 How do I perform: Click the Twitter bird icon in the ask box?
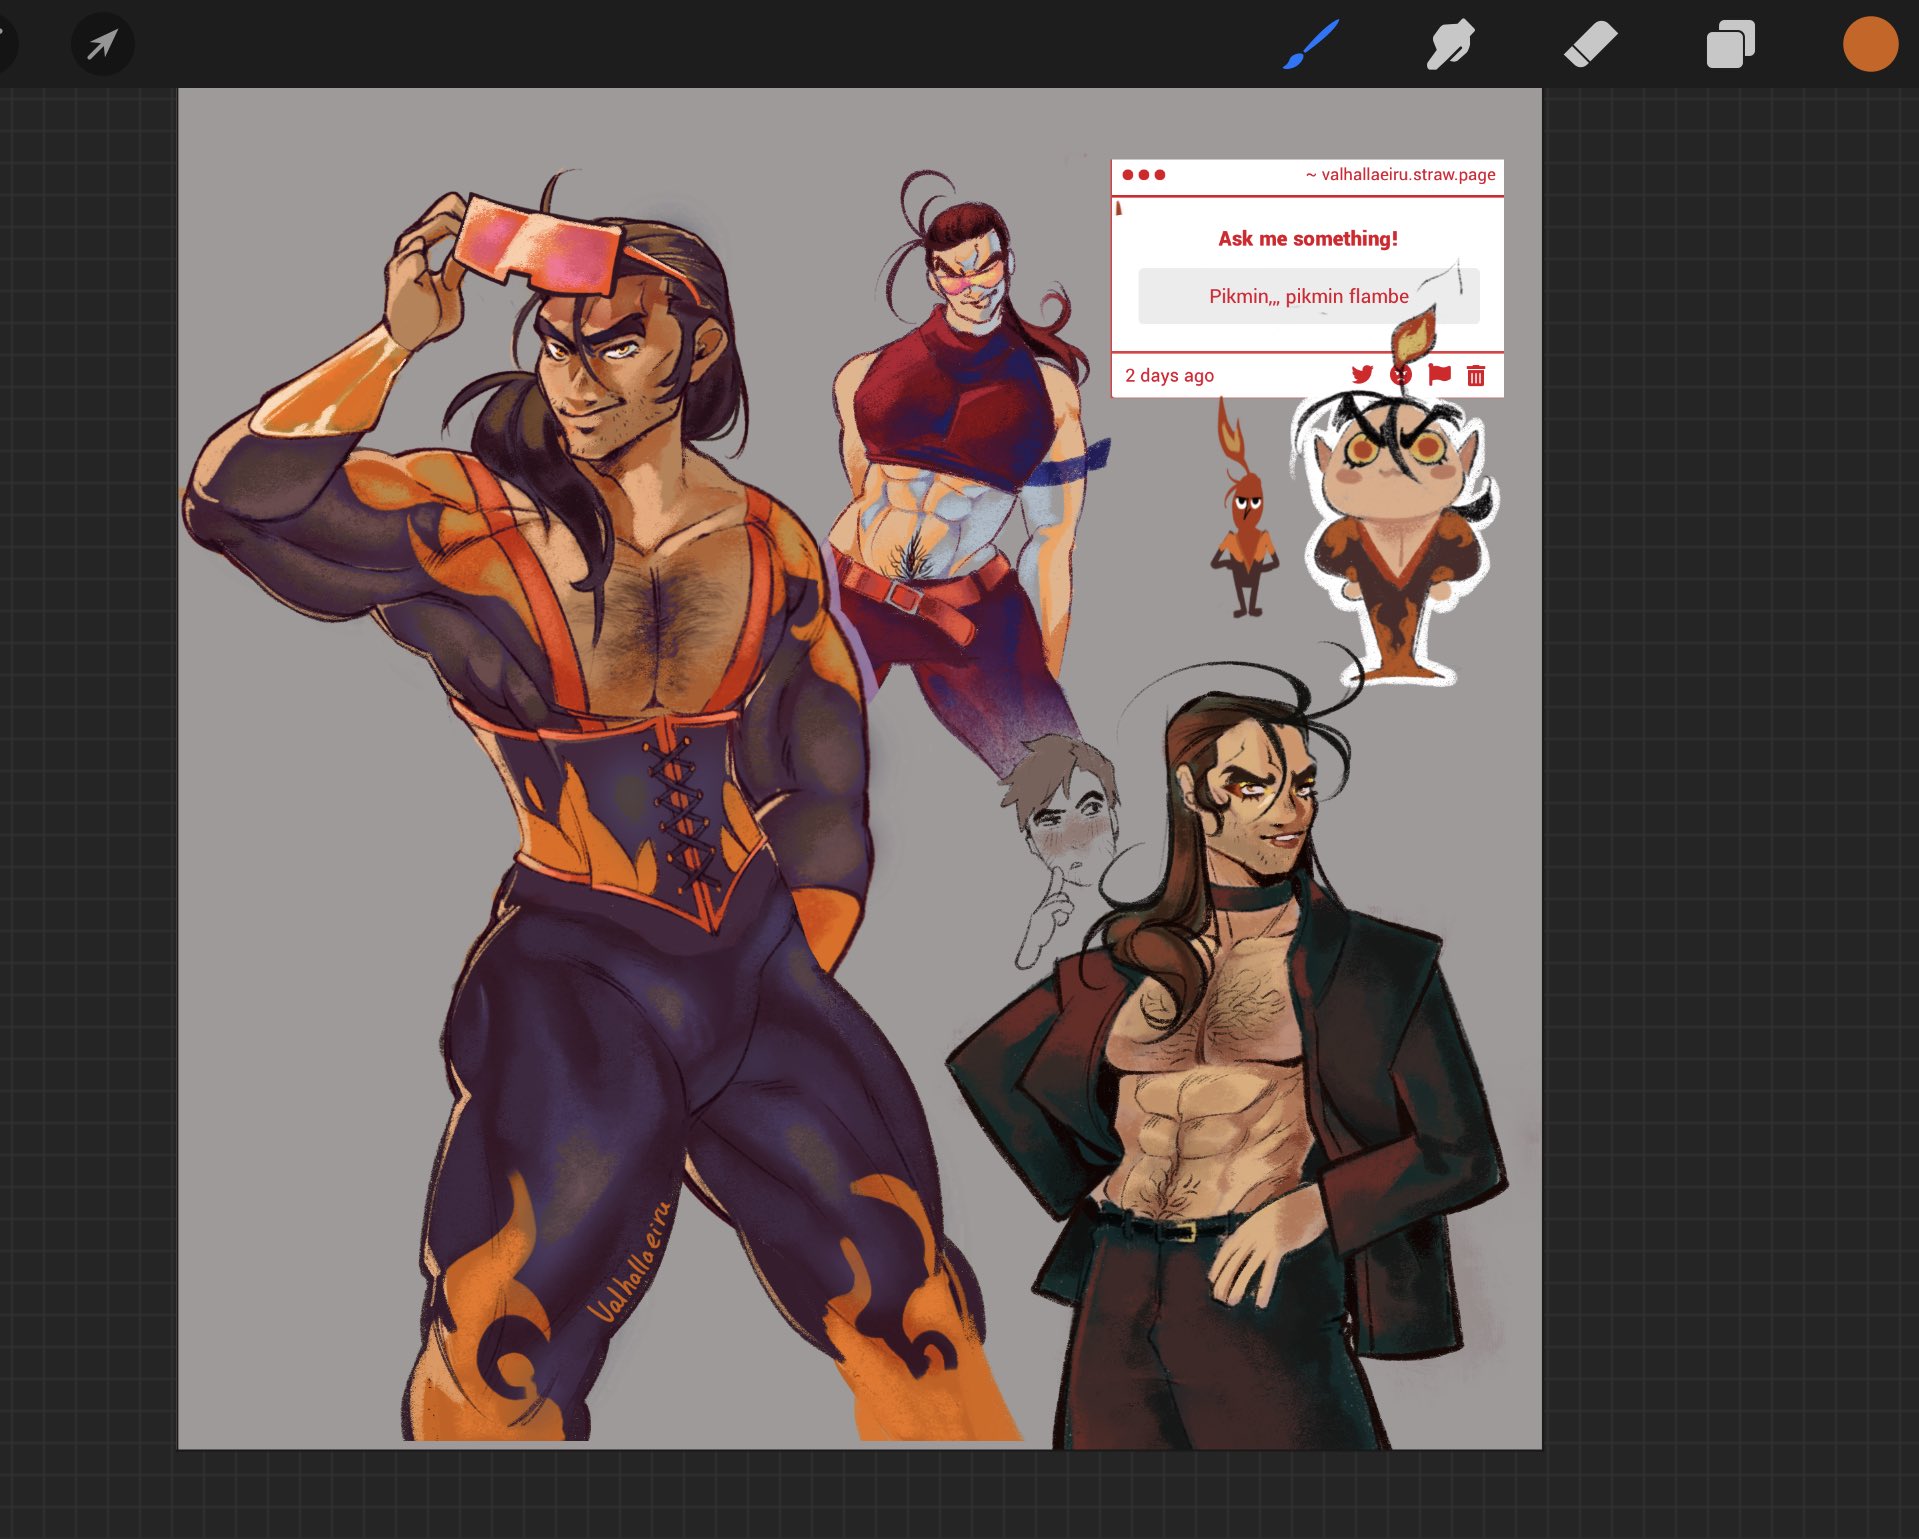pyautogui.click(x=1362, y=375)
